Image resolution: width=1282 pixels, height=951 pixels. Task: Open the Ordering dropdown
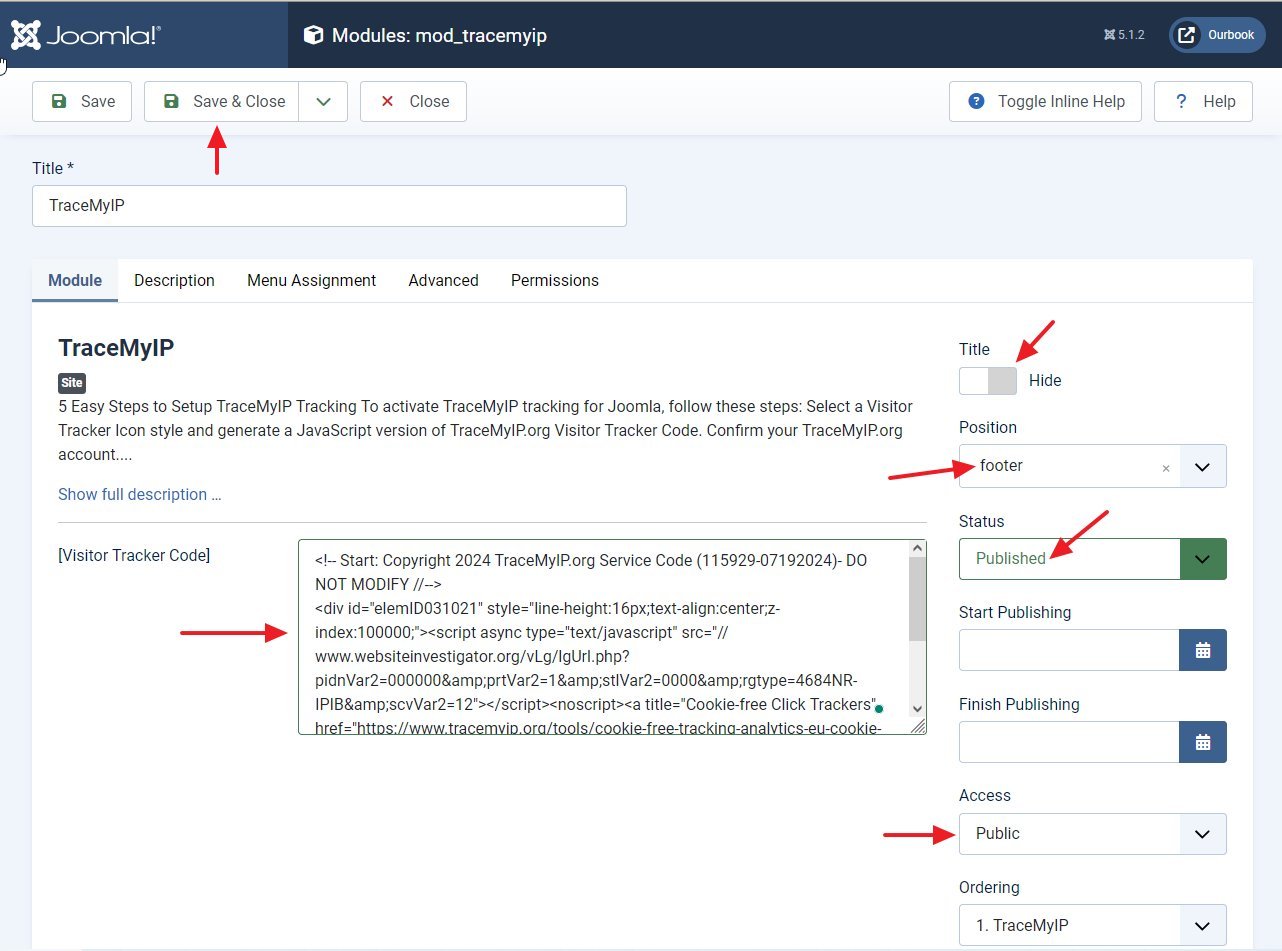point(1093,925)
